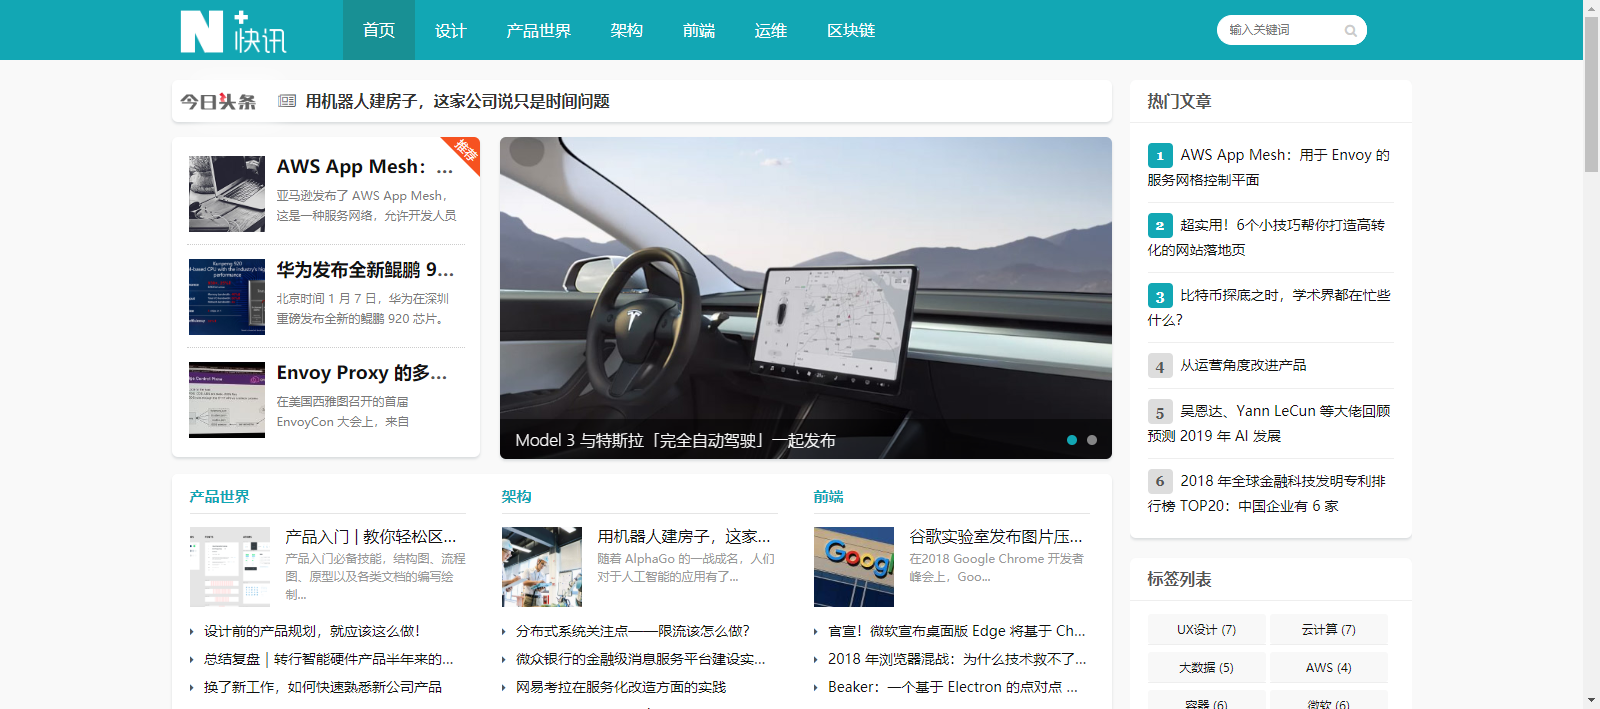Open the 区块链 navigation item

[851, 30]
